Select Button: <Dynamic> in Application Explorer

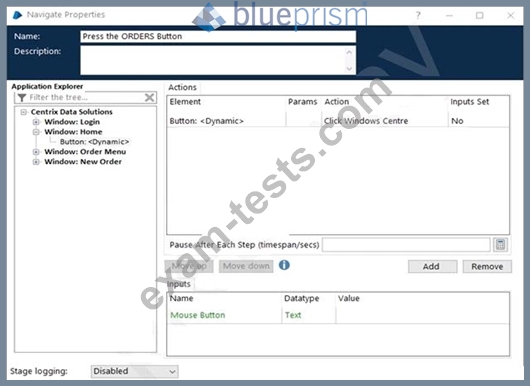(x=94, y=142)
